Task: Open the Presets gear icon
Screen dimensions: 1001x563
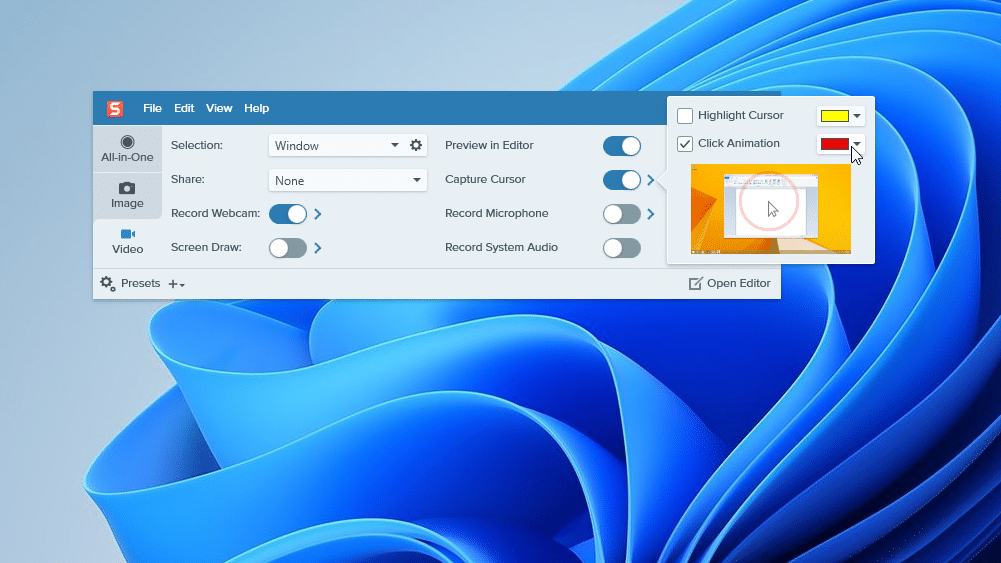Action: click(x=108, y=283)
